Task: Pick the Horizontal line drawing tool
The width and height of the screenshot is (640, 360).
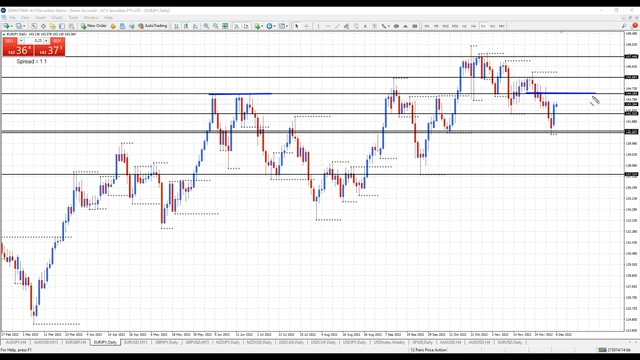Action: pyautogui.click(x=328, y=26)
